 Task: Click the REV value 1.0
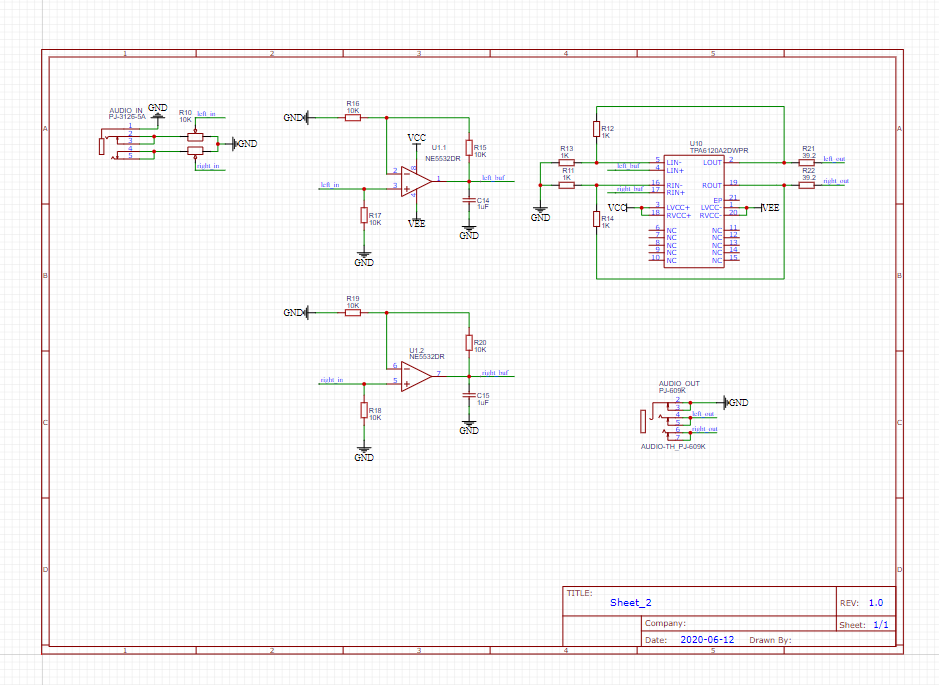[x=876, y=603]
